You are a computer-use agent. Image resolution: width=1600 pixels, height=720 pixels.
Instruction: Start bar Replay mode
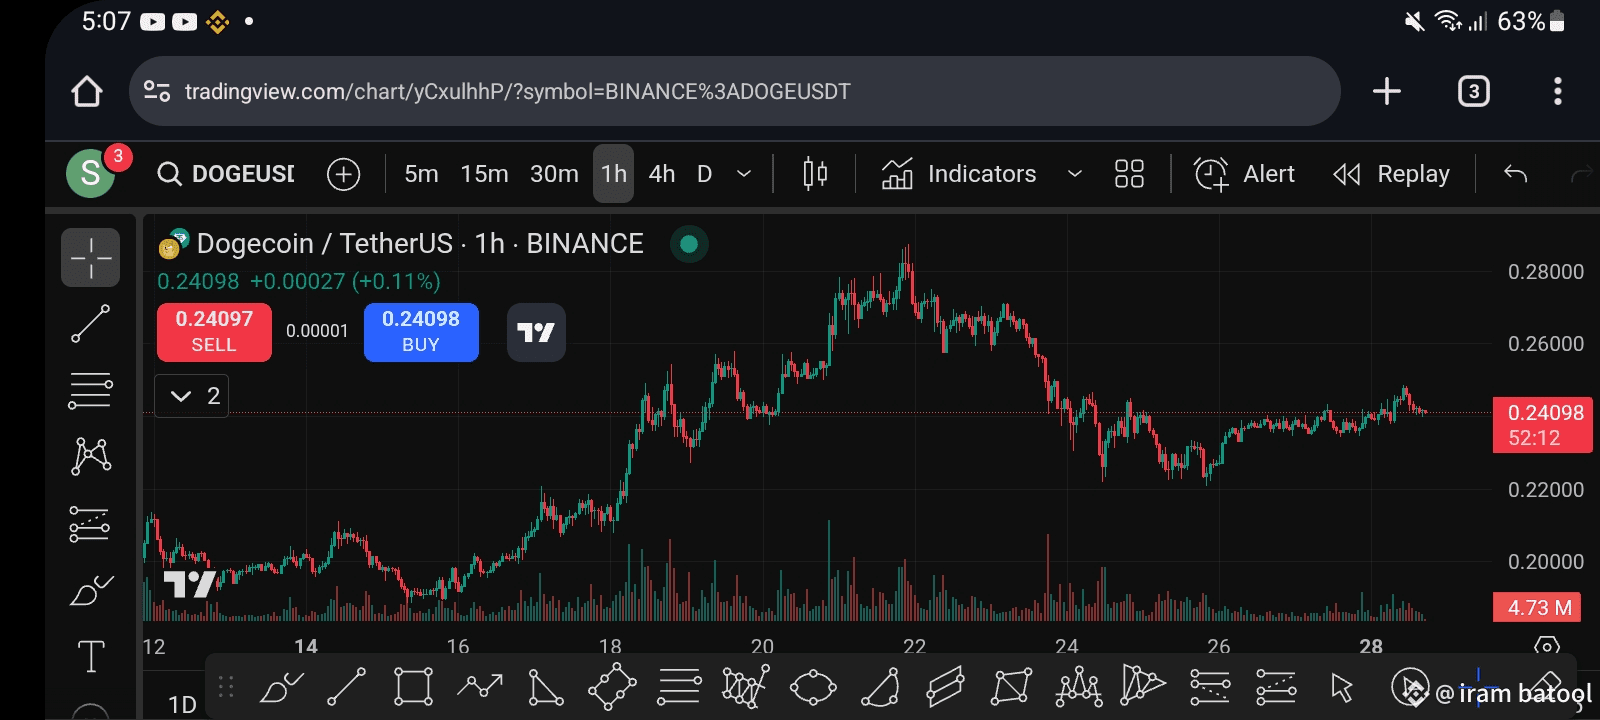[1391, 174]
